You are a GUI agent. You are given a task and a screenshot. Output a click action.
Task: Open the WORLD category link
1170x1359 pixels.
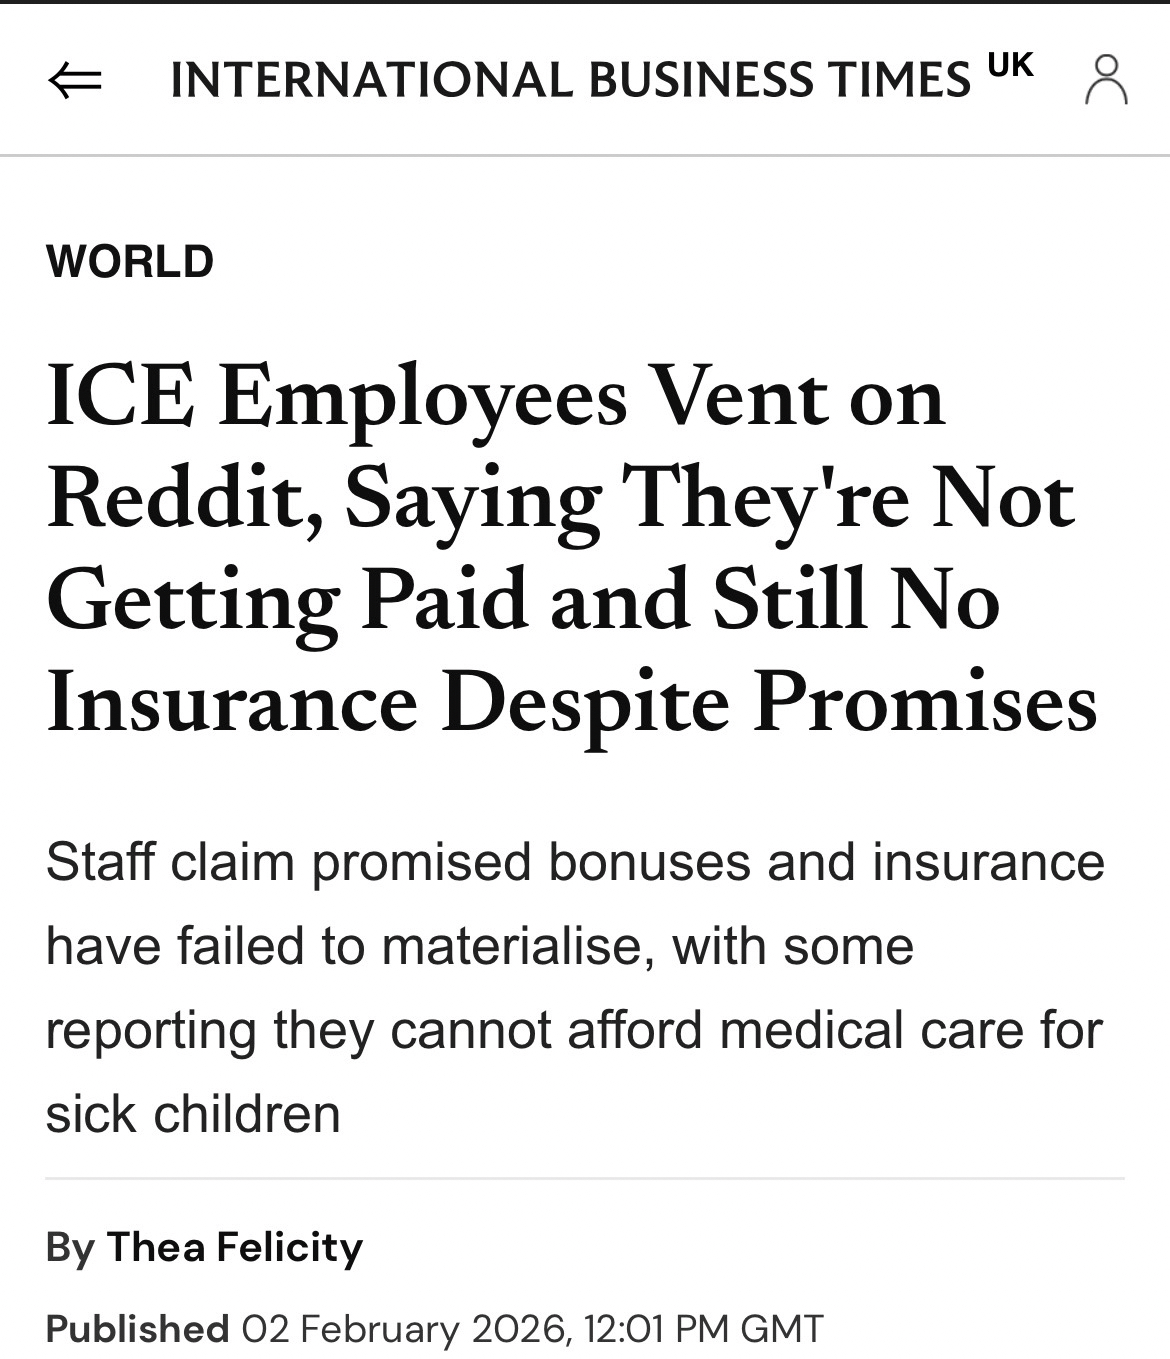pyautogui.click(x=130, y=261)
